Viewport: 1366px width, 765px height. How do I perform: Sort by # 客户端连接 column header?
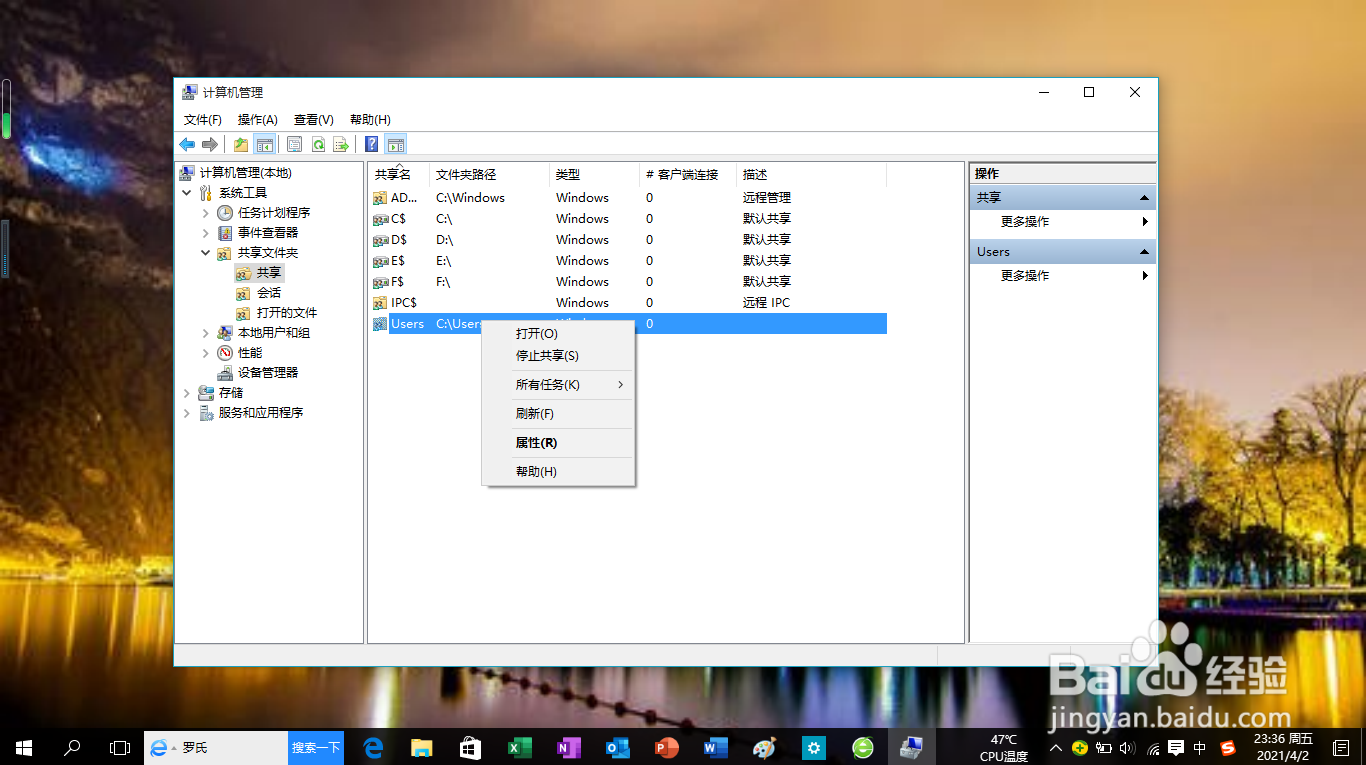tap(688, 175)
